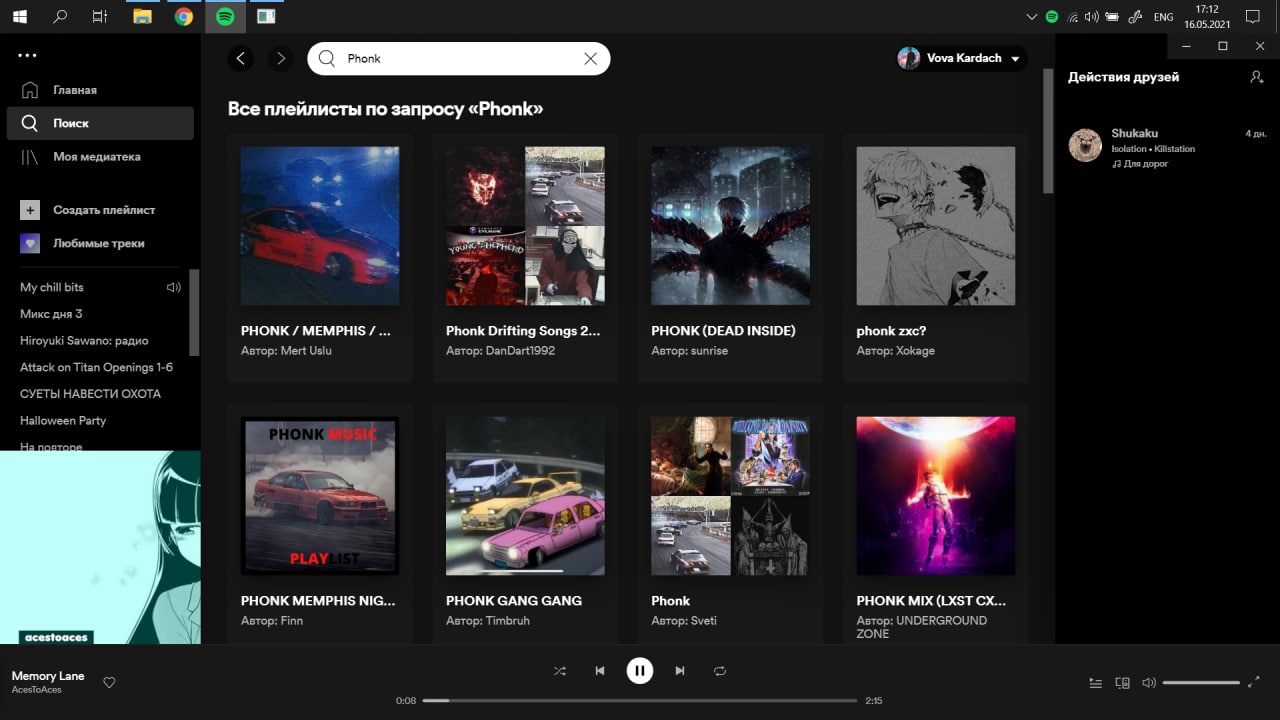1280x720 pixels.
Task: Toggle repeat mode
Action: [720, 671]
